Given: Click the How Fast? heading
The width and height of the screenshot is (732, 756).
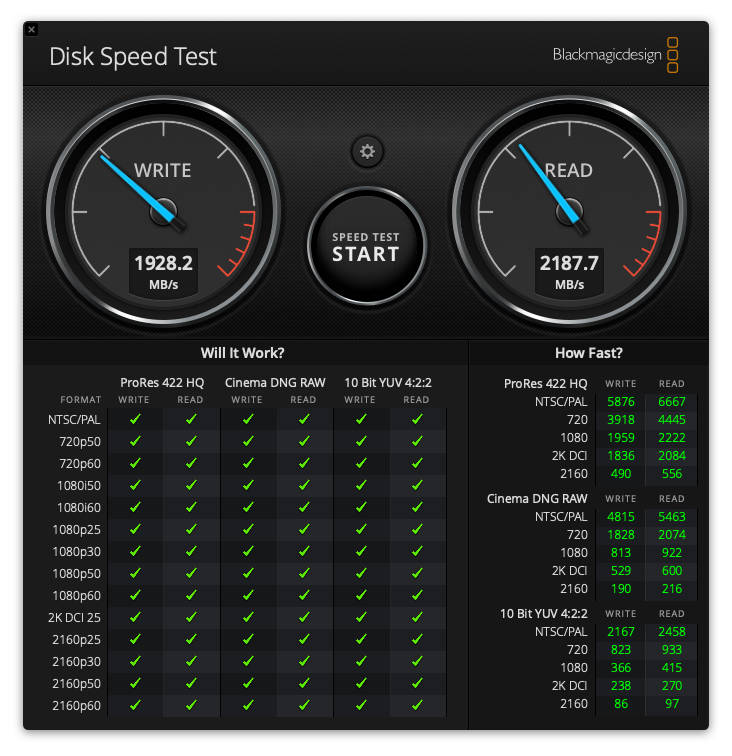Looking at the screenshot, I should pos(589,353).
